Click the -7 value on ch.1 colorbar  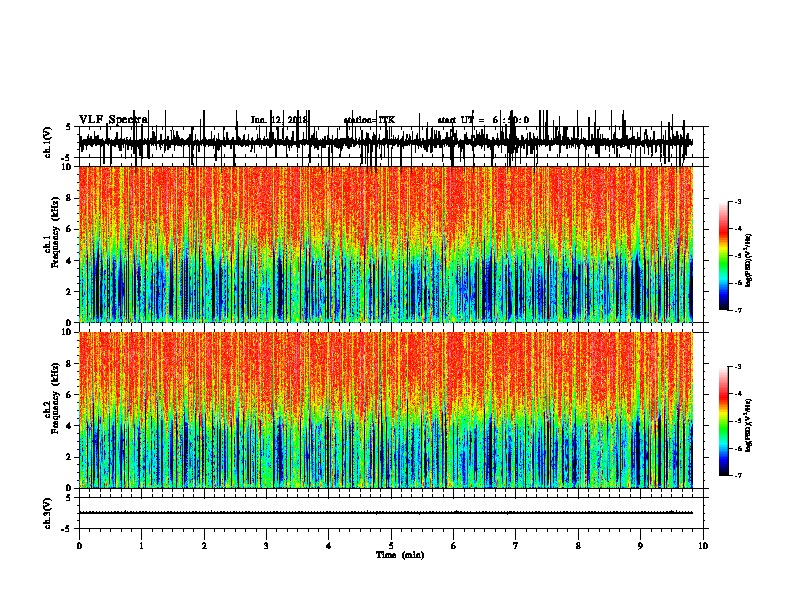pos(738,310)
